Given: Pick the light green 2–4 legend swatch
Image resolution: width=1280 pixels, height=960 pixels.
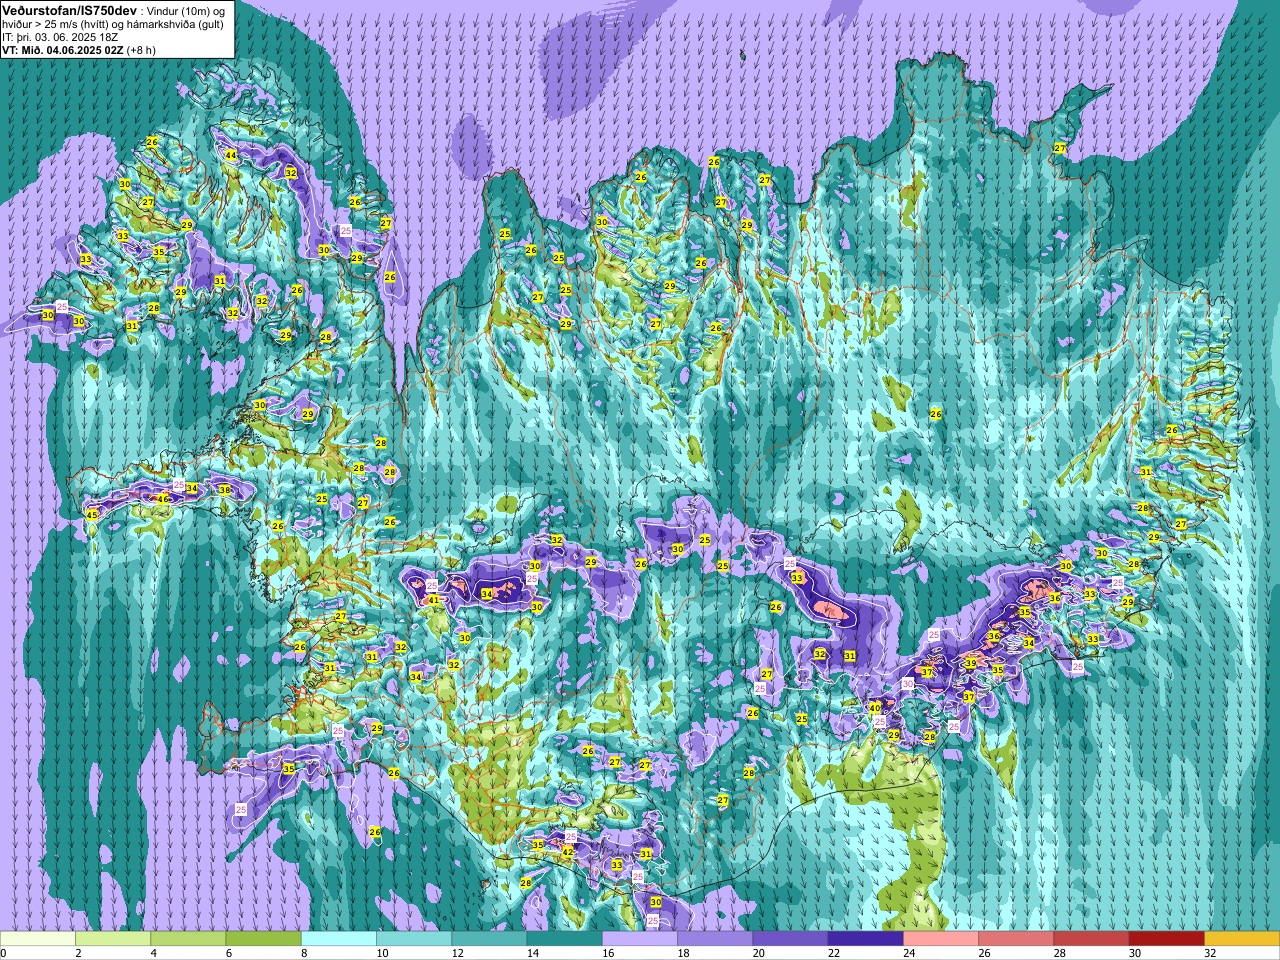Looking at the screenshot, I should (113, 939).
